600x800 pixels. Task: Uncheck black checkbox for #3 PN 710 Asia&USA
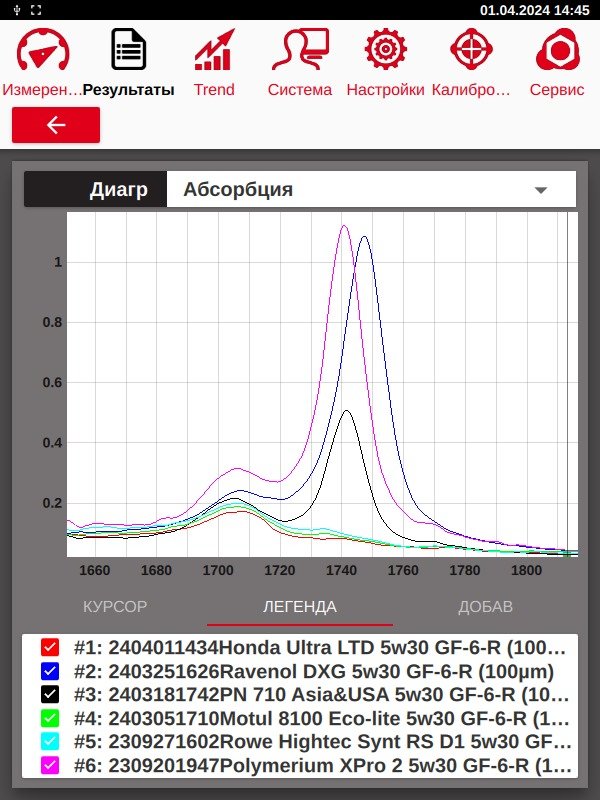click(x=50, y=694)
